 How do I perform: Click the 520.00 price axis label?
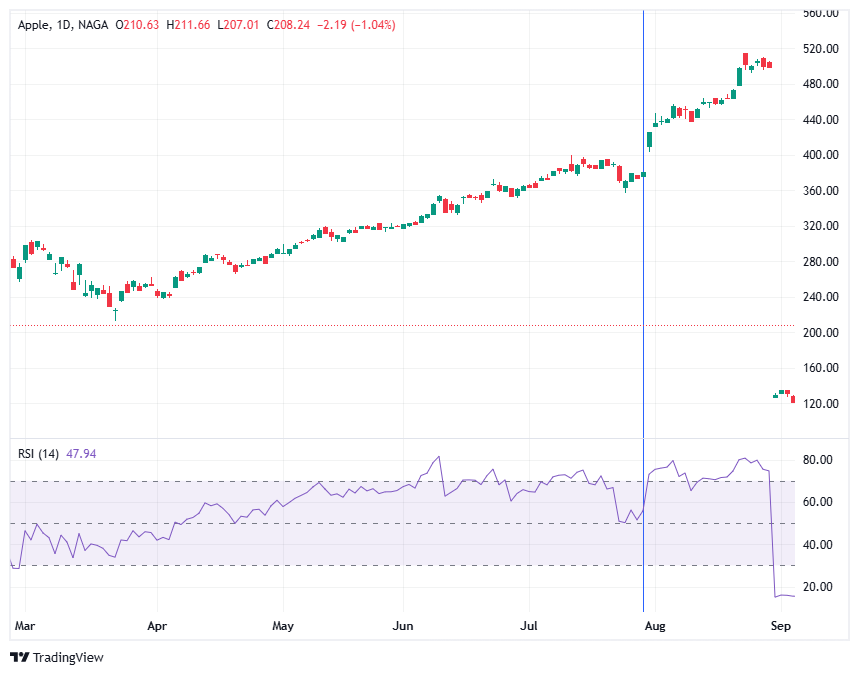[819, 48]
